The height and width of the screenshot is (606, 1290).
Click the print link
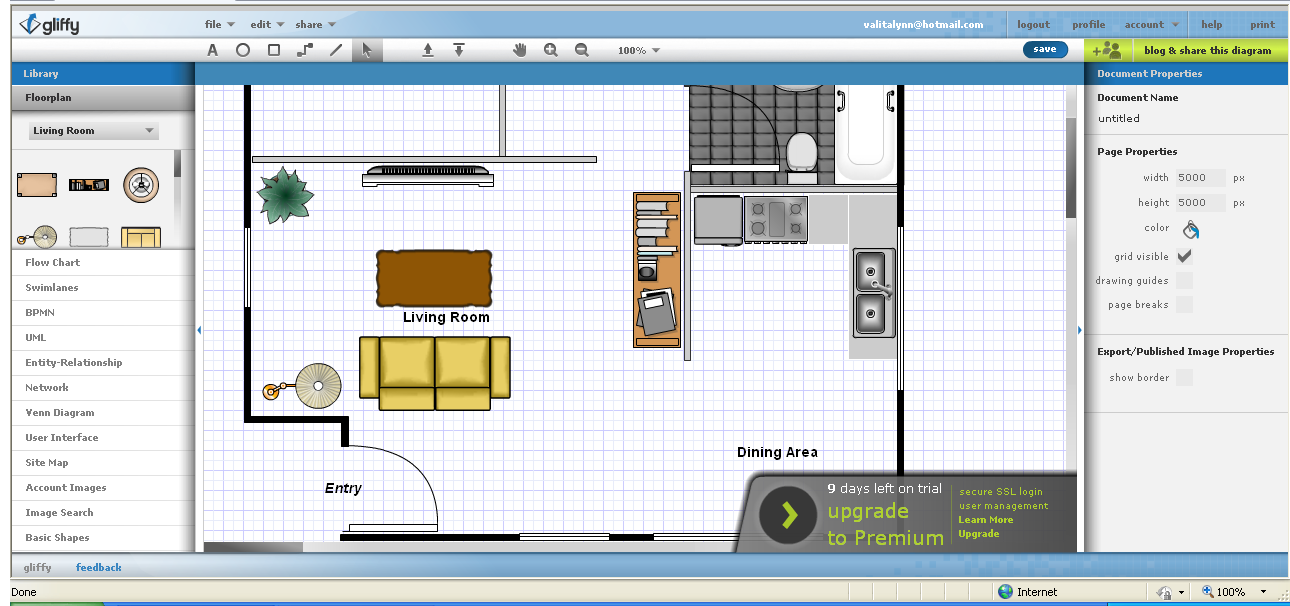point(1262,24)
